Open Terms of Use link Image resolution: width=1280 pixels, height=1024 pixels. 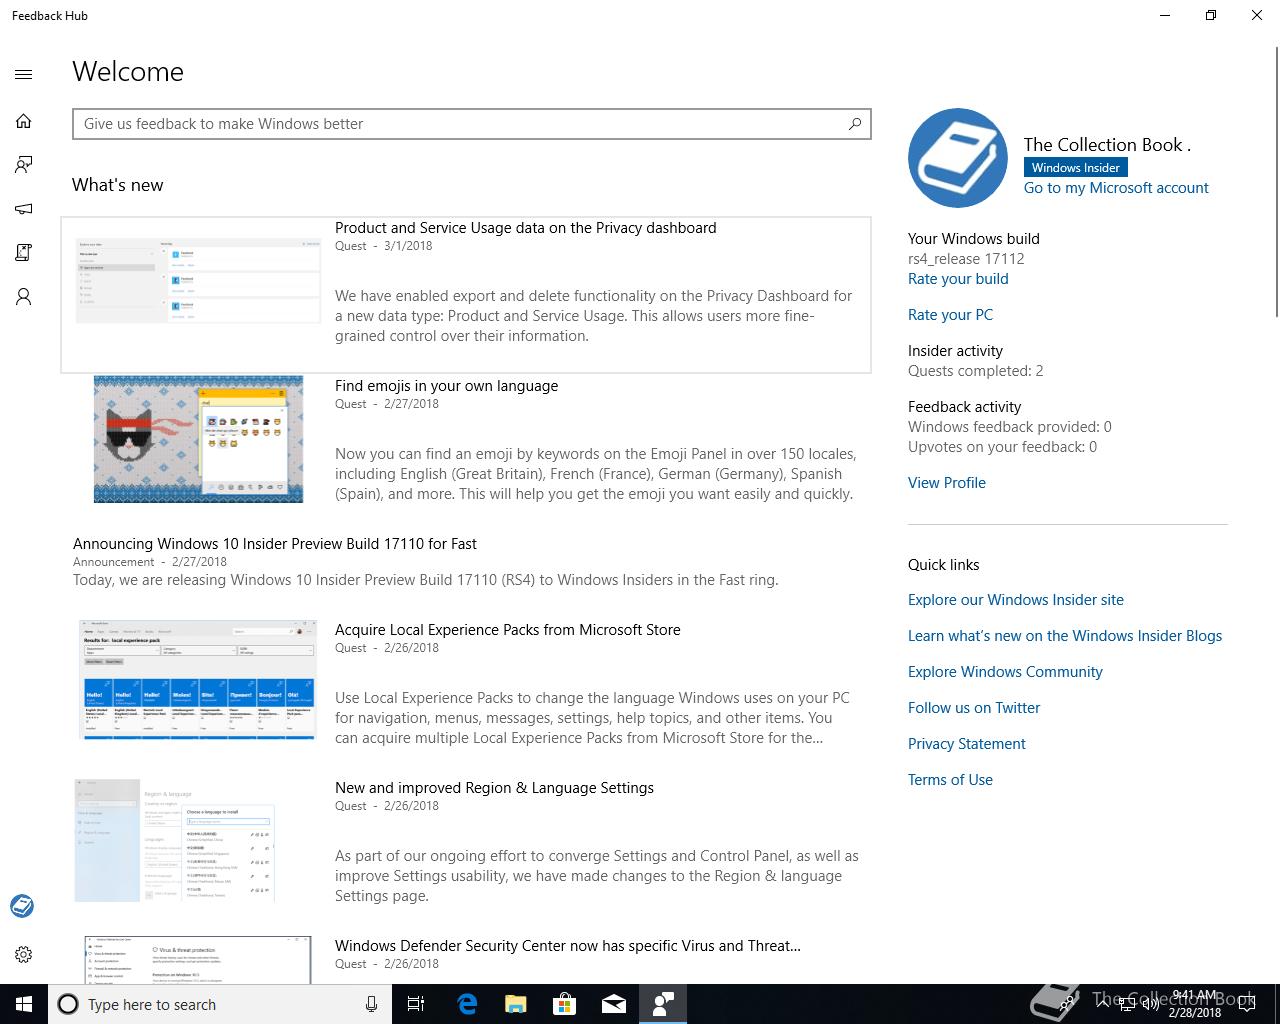pyautogui.click(x=950, y=780)
